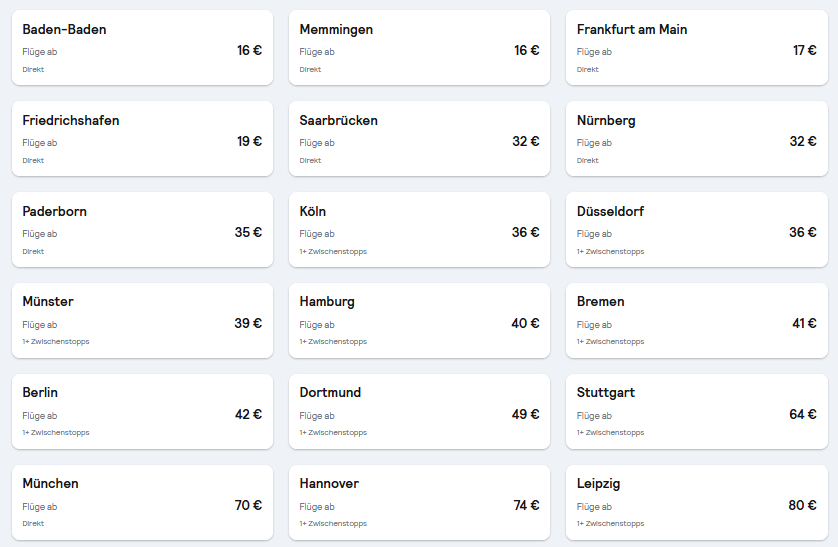
Task: Open Friedrichshafen flights from 19 €
Action: [x=142, y=139]
